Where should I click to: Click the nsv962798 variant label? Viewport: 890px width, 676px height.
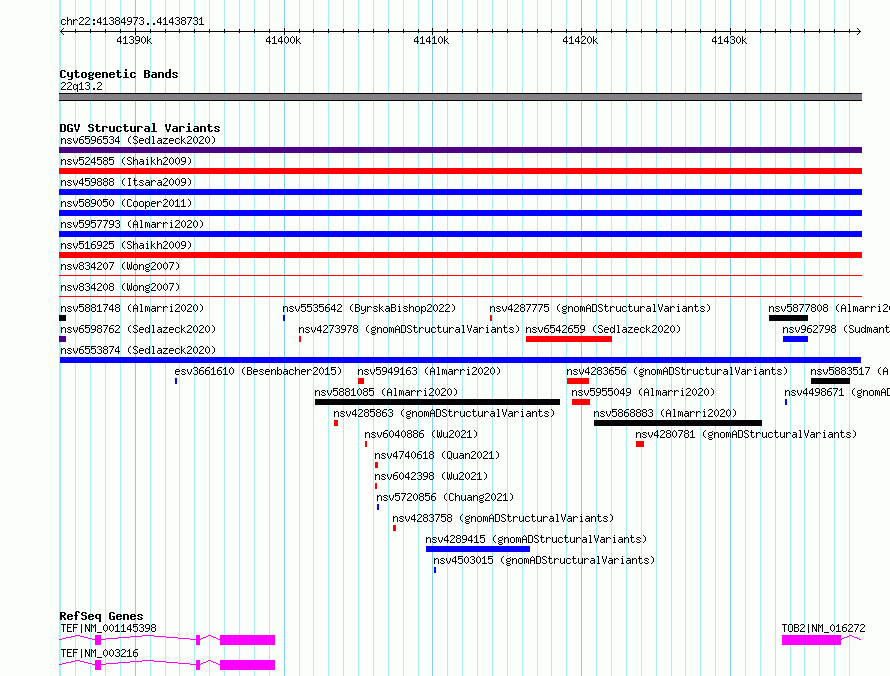coord(836,329)
